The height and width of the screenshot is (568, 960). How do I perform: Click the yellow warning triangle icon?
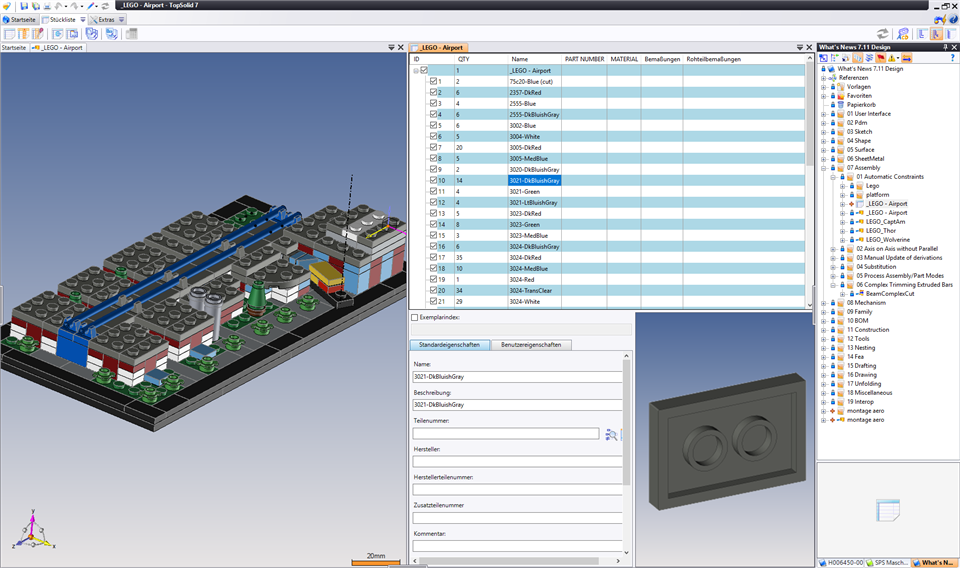(891, 58)
